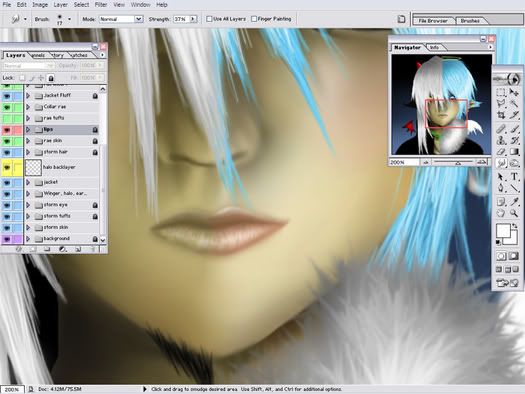
Task: Toggle the Lock all padlock button
Action: click(x=51, y=78)
